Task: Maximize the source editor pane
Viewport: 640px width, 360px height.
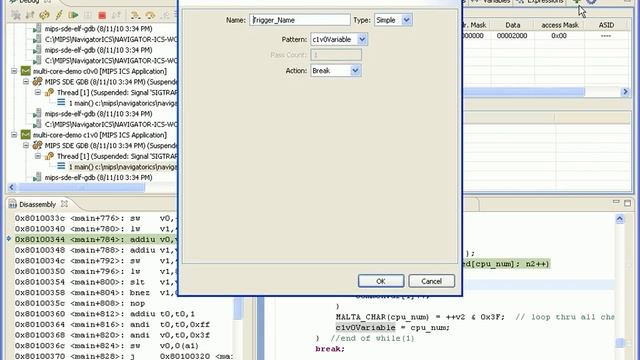Action: click(x=627, y=202)
